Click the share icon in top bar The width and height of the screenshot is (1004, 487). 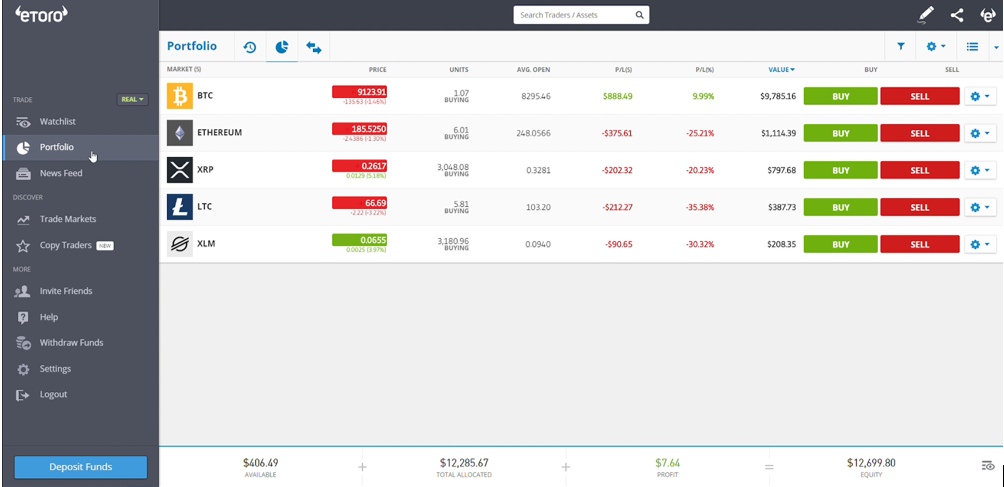click(x=957, y=14)
